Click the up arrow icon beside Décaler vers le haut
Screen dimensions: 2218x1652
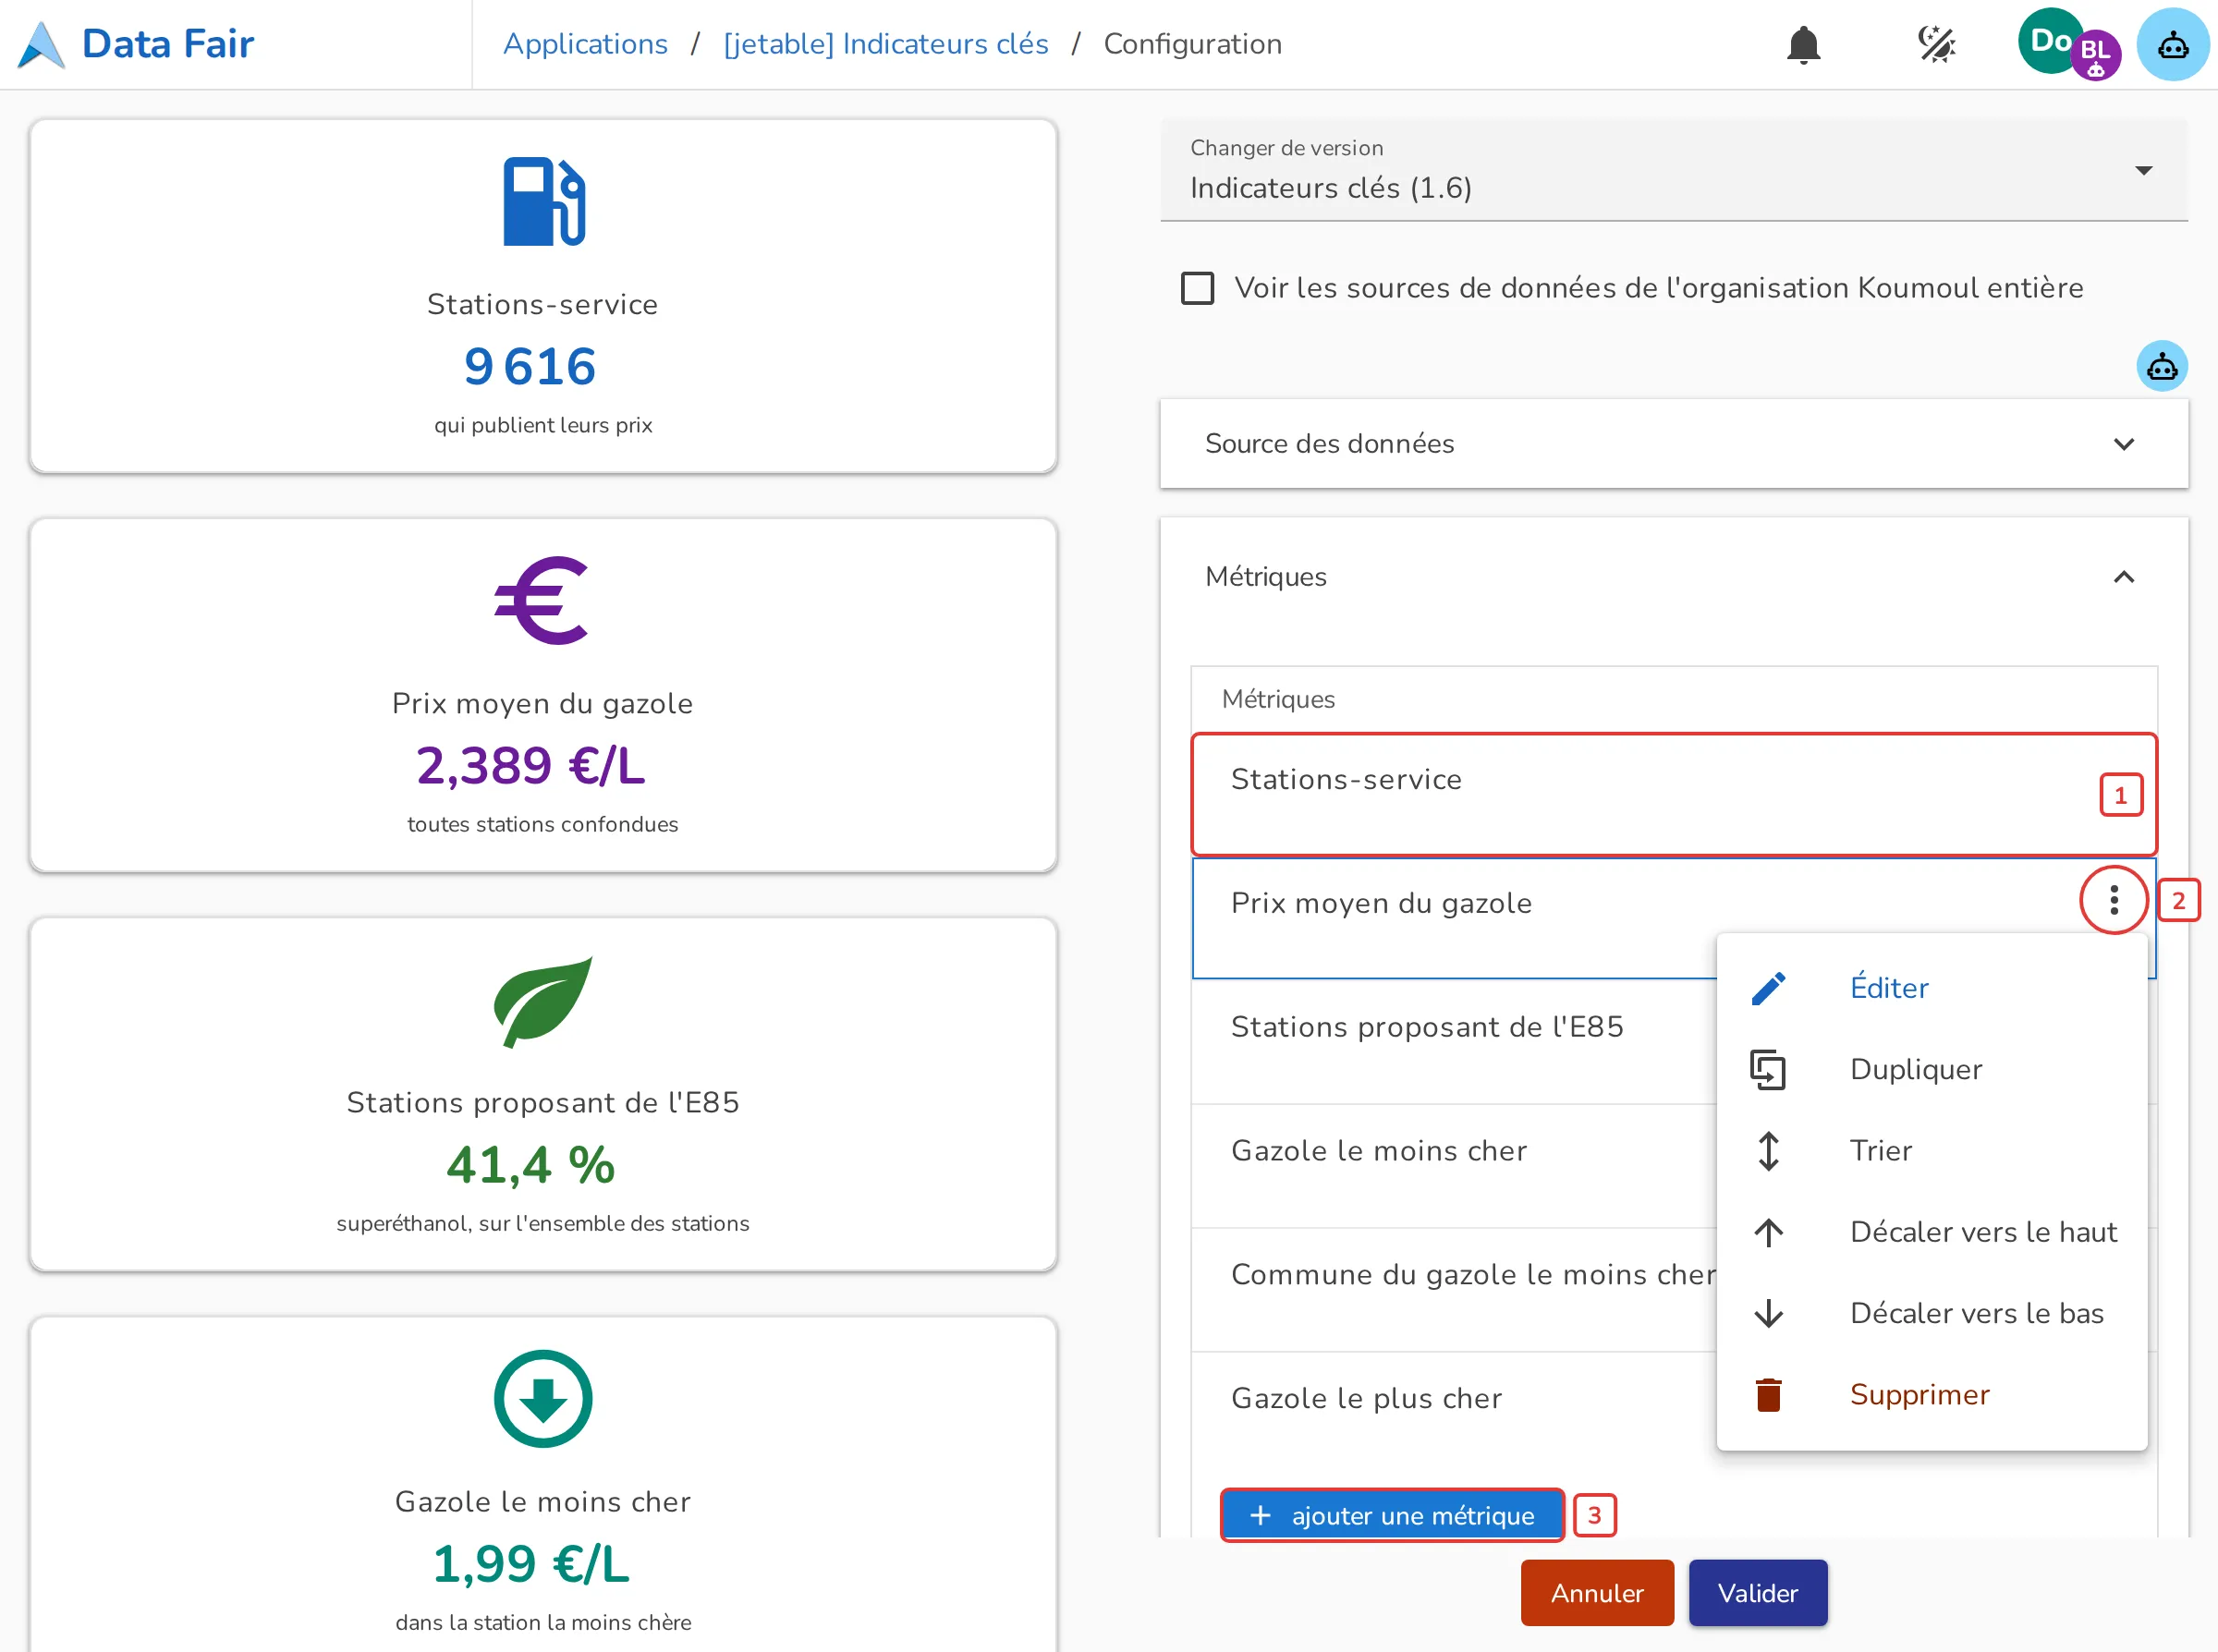pyautogui.click(x=1768, y=1232)
